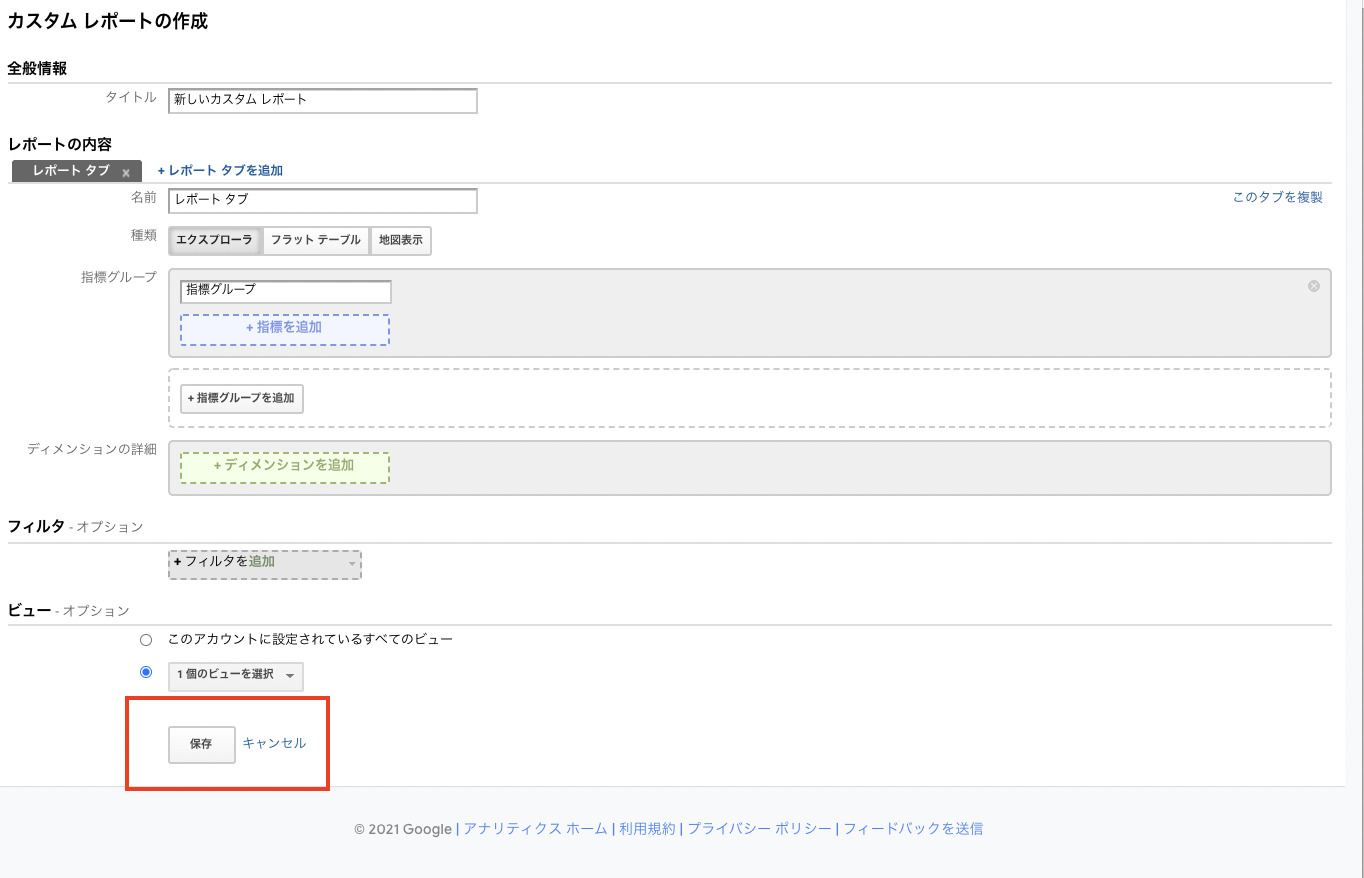Click the タイトル input field
Screen dimensions: 1364x878
coord(322,100)
